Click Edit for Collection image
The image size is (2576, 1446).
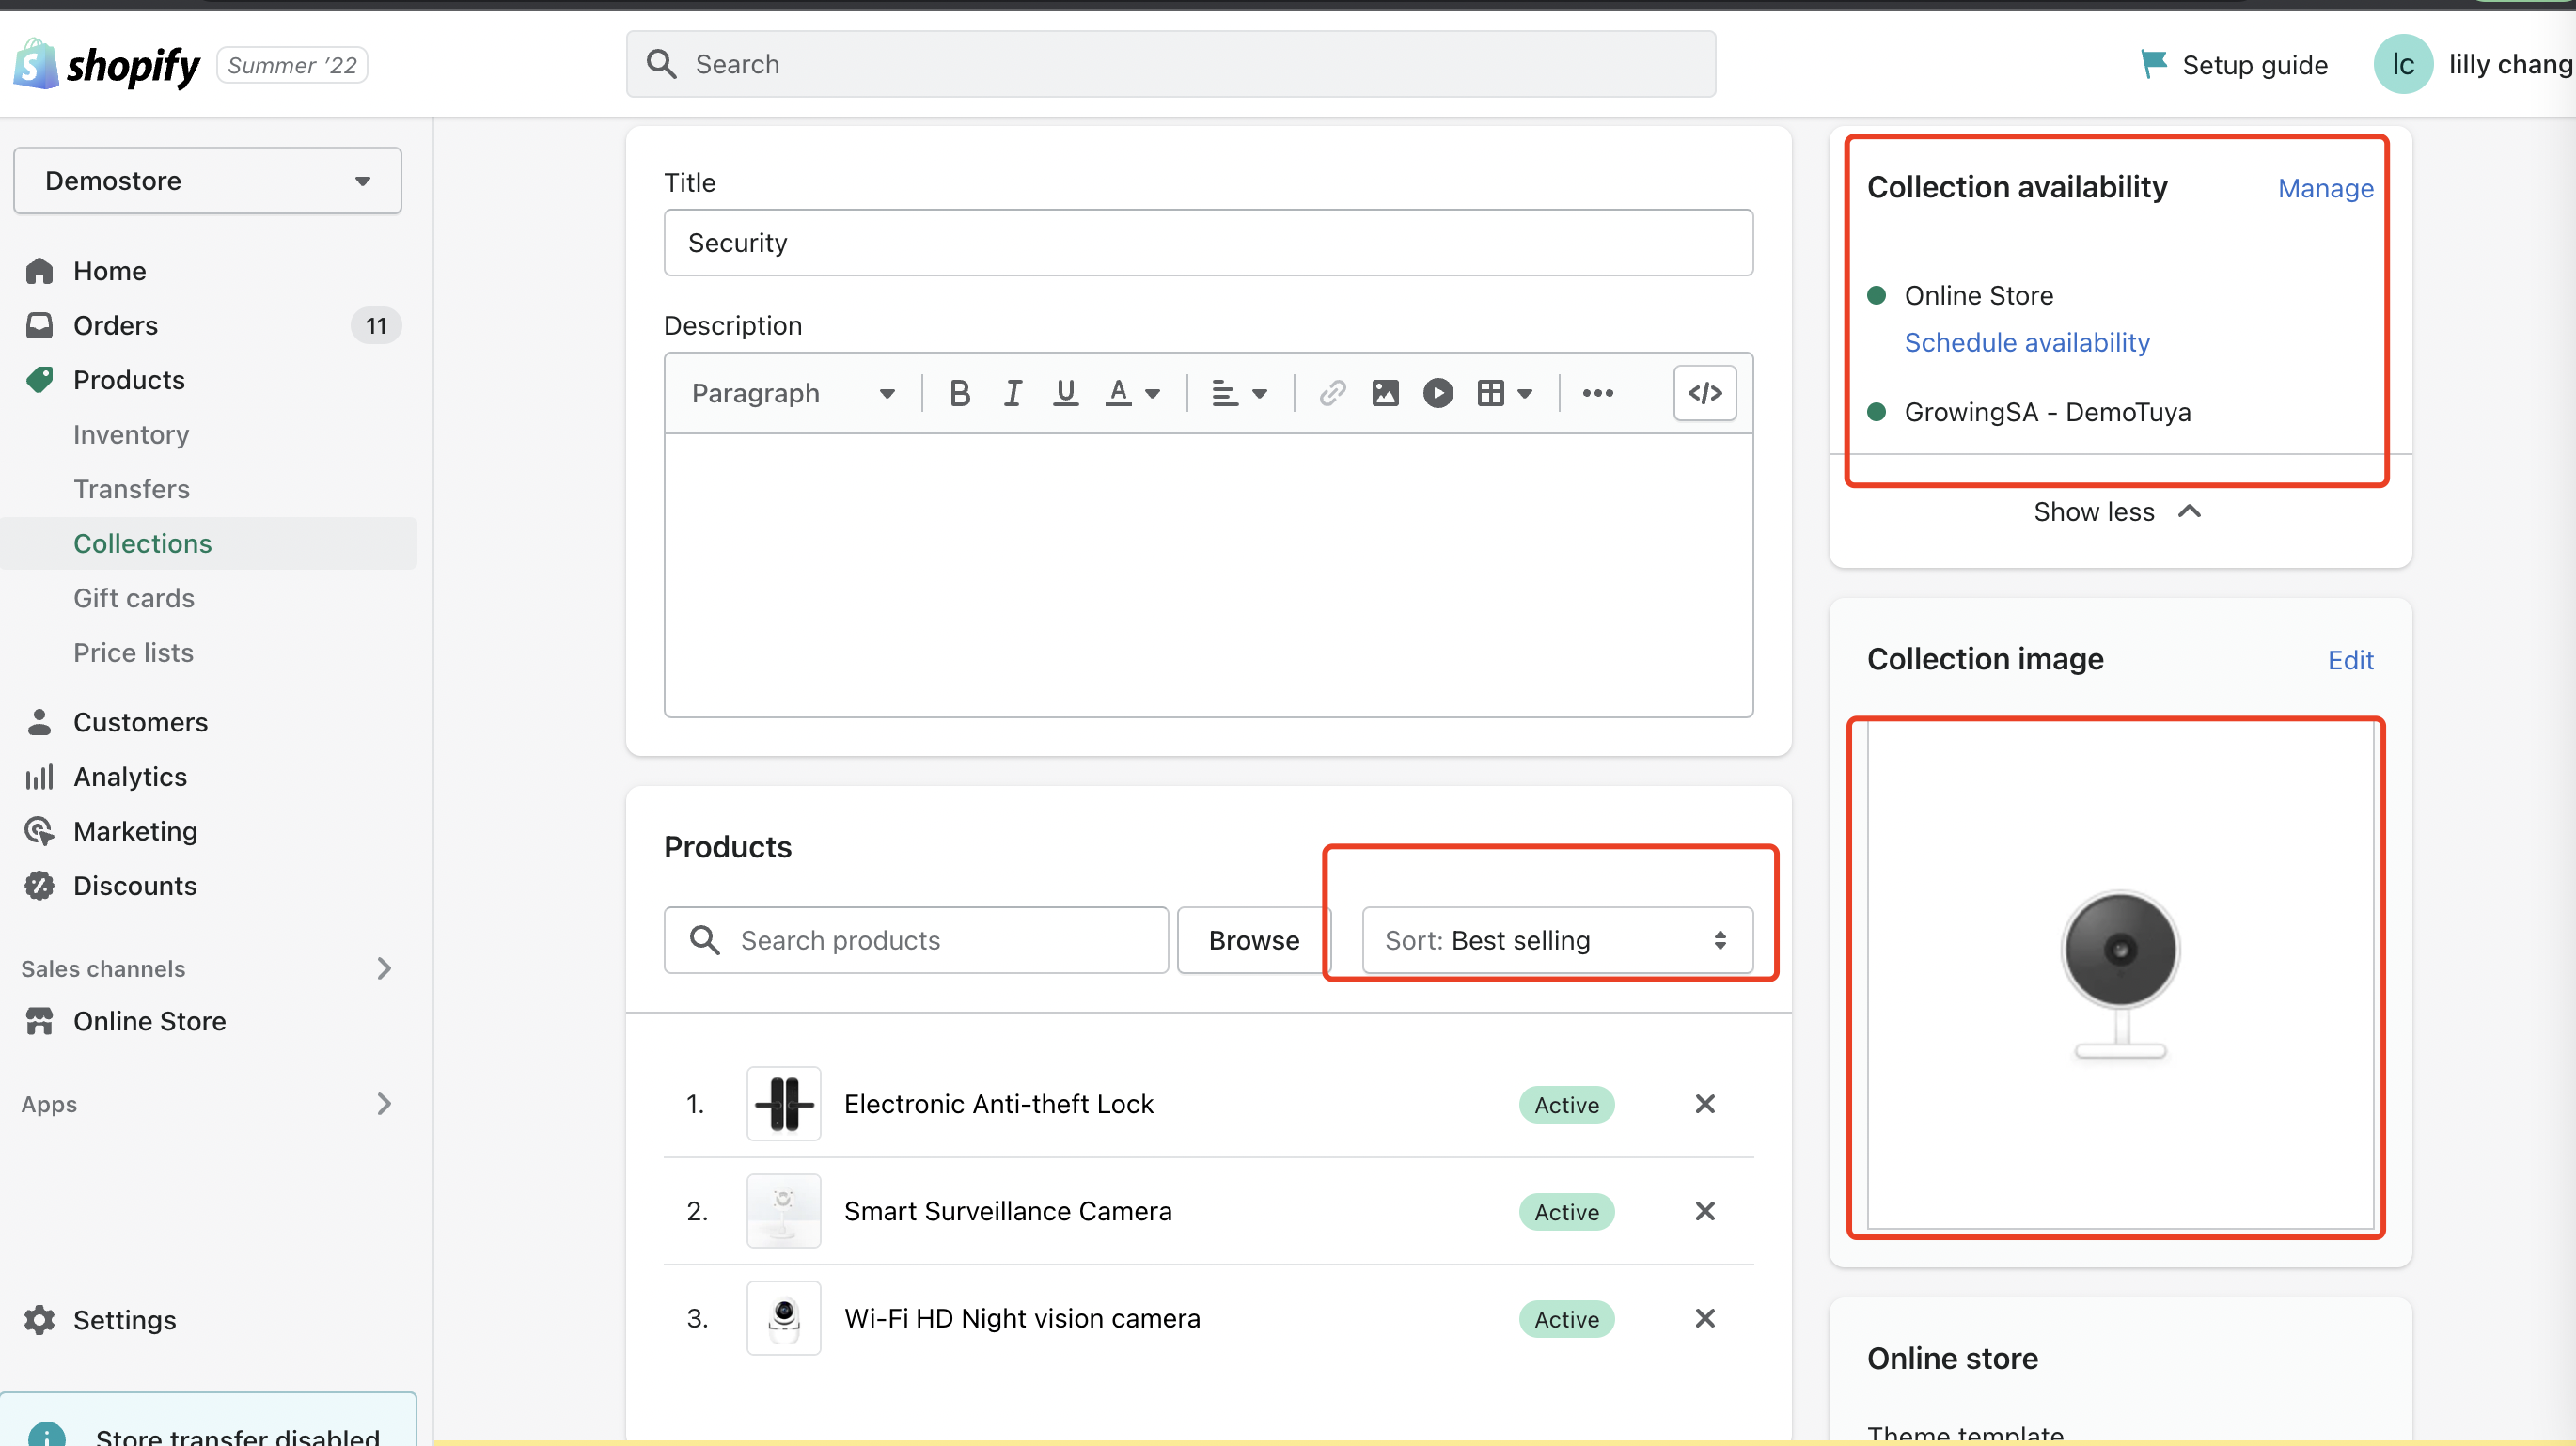(x=2349, y=660)
